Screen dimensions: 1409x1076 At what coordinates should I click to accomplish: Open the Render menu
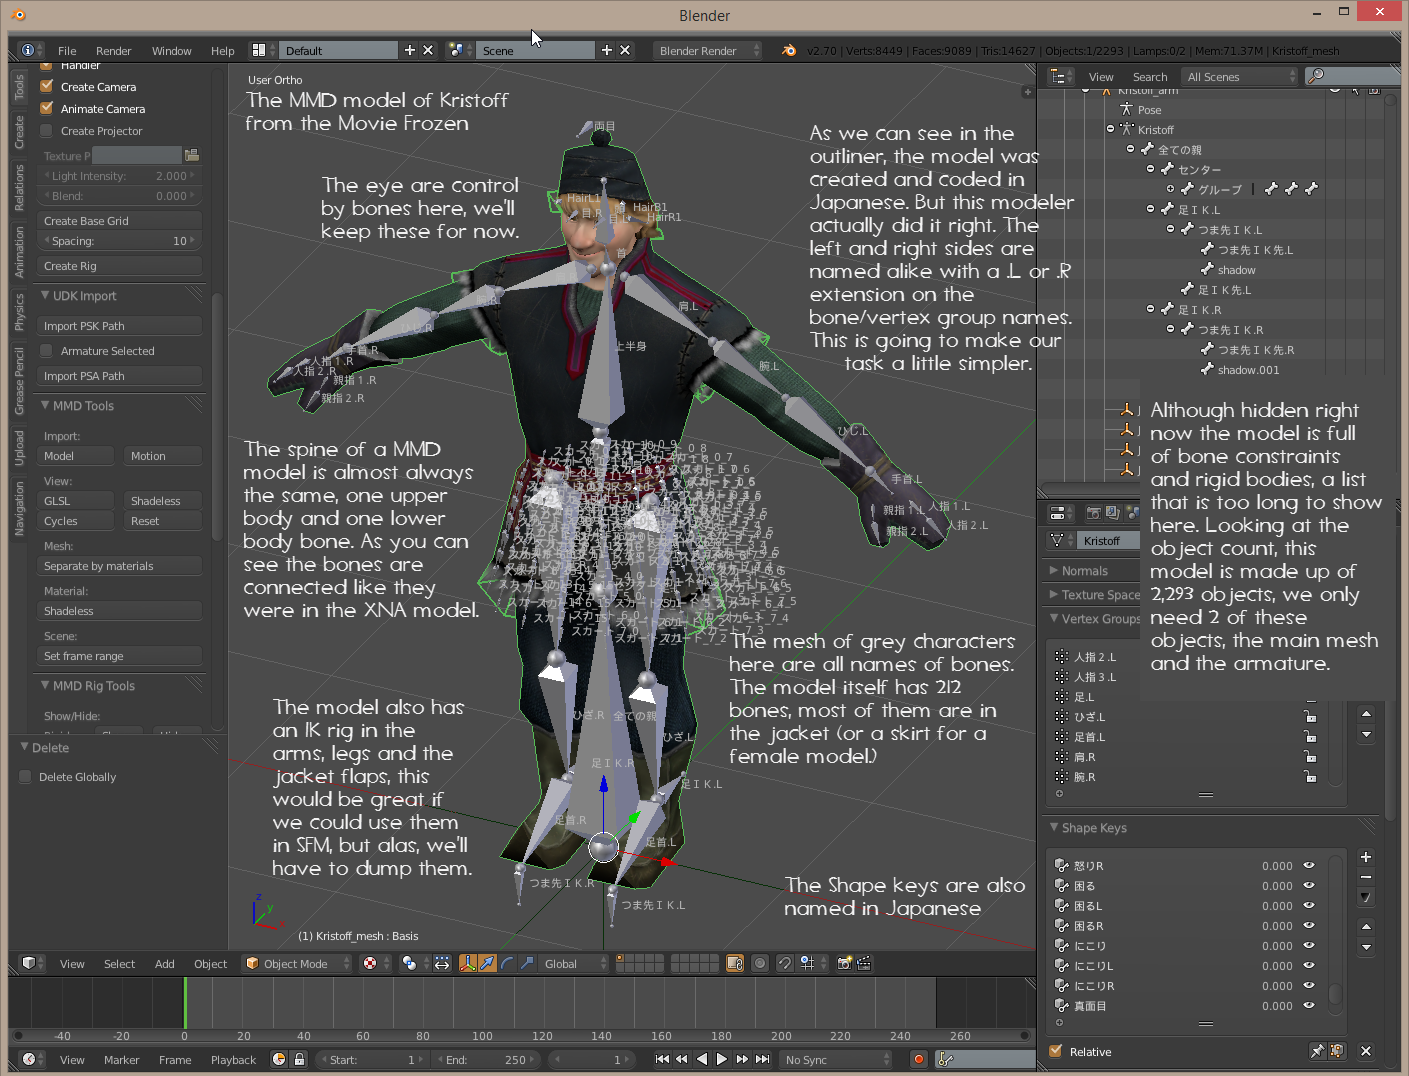click(x=114, y=50)
